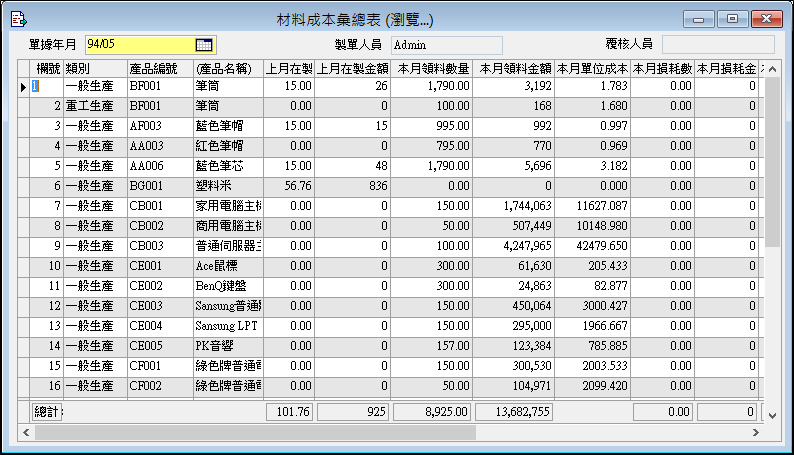This screenshot has height=455, width=794.
Task: Select the row with product code BG001
Action: [x=160, y=186]
